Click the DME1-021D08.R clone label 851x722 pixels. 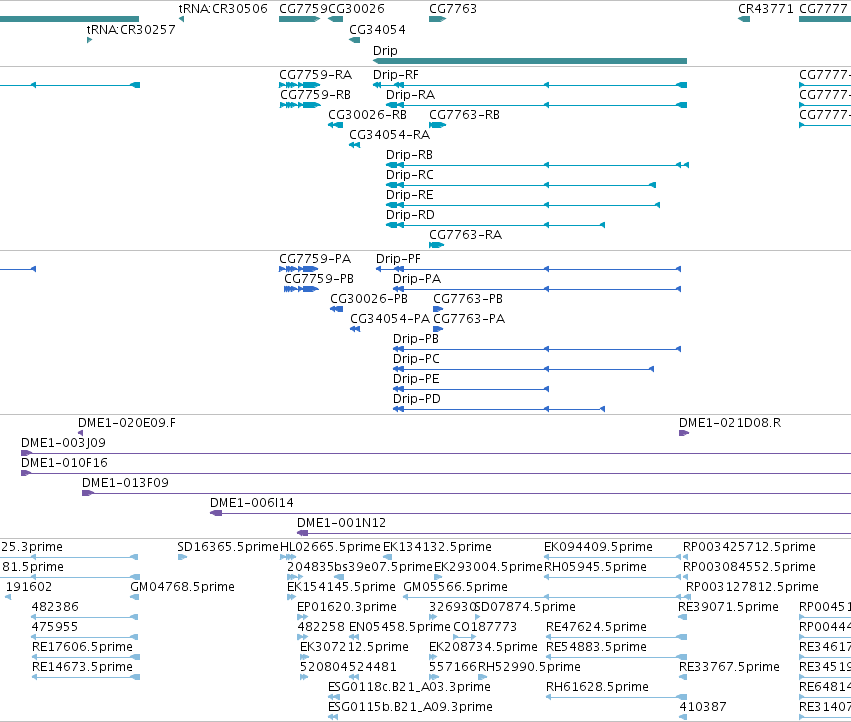pyautogui.click(x=730, y=423)
